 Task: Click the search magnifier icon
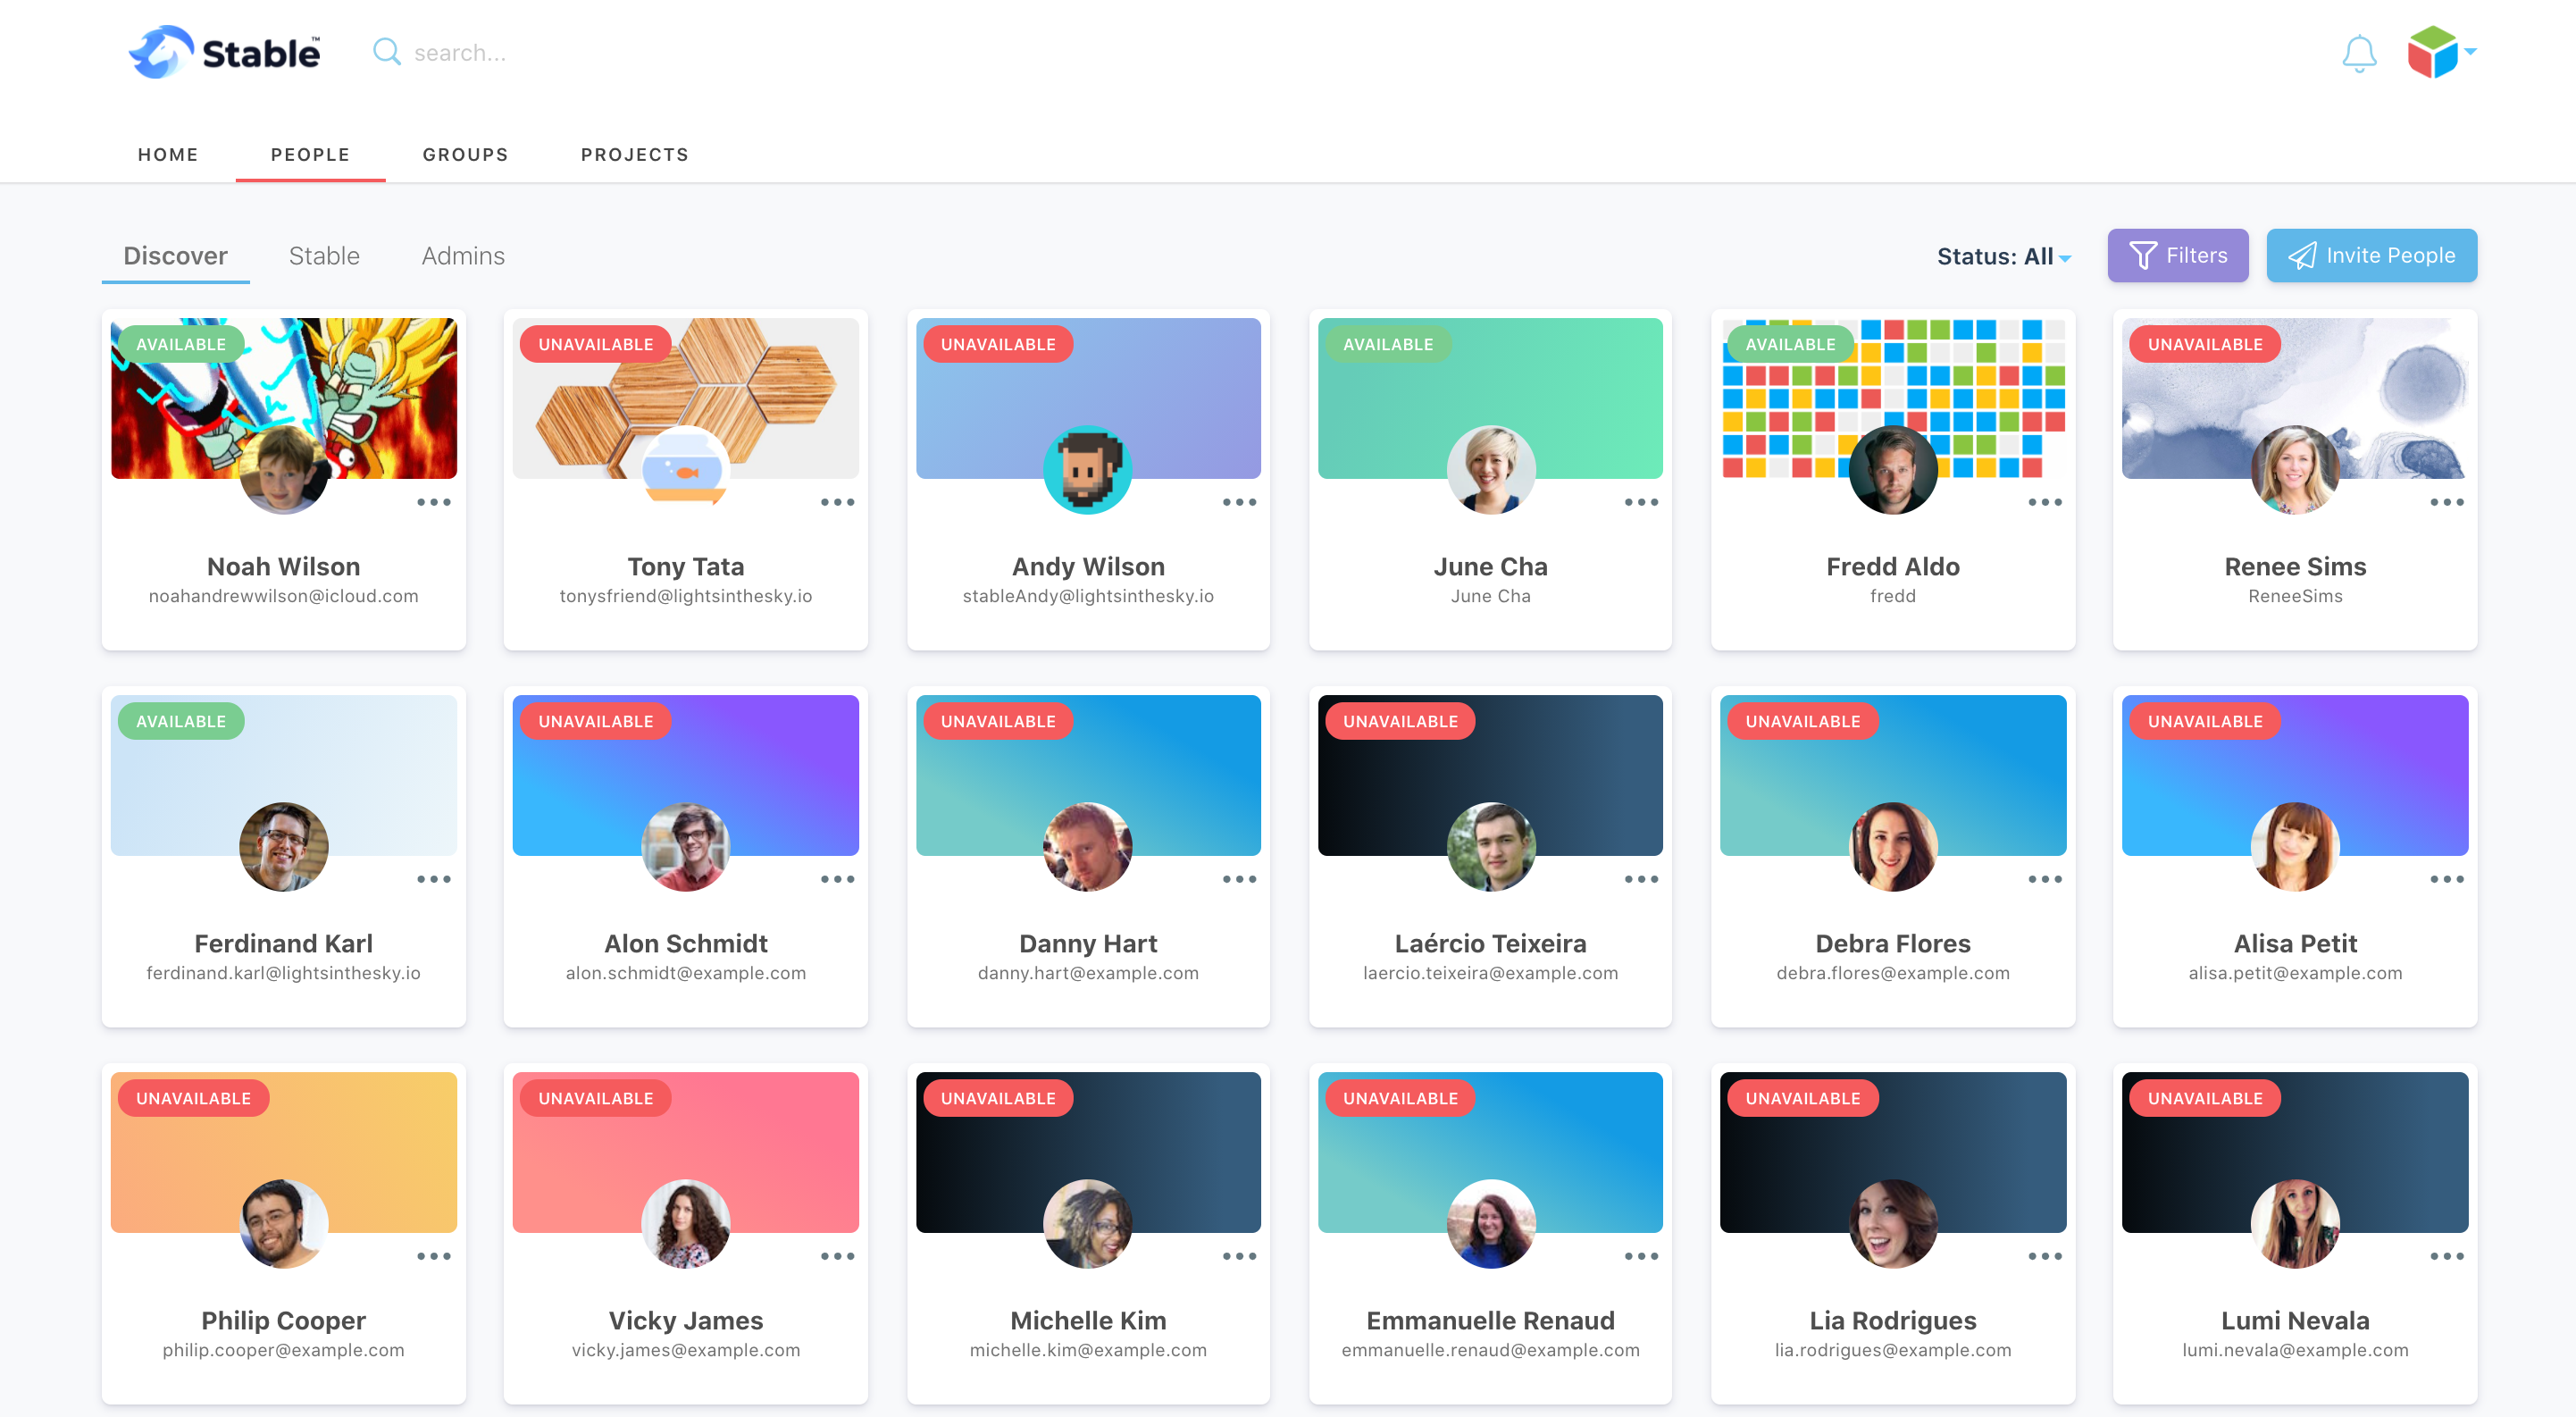[387, 52]
